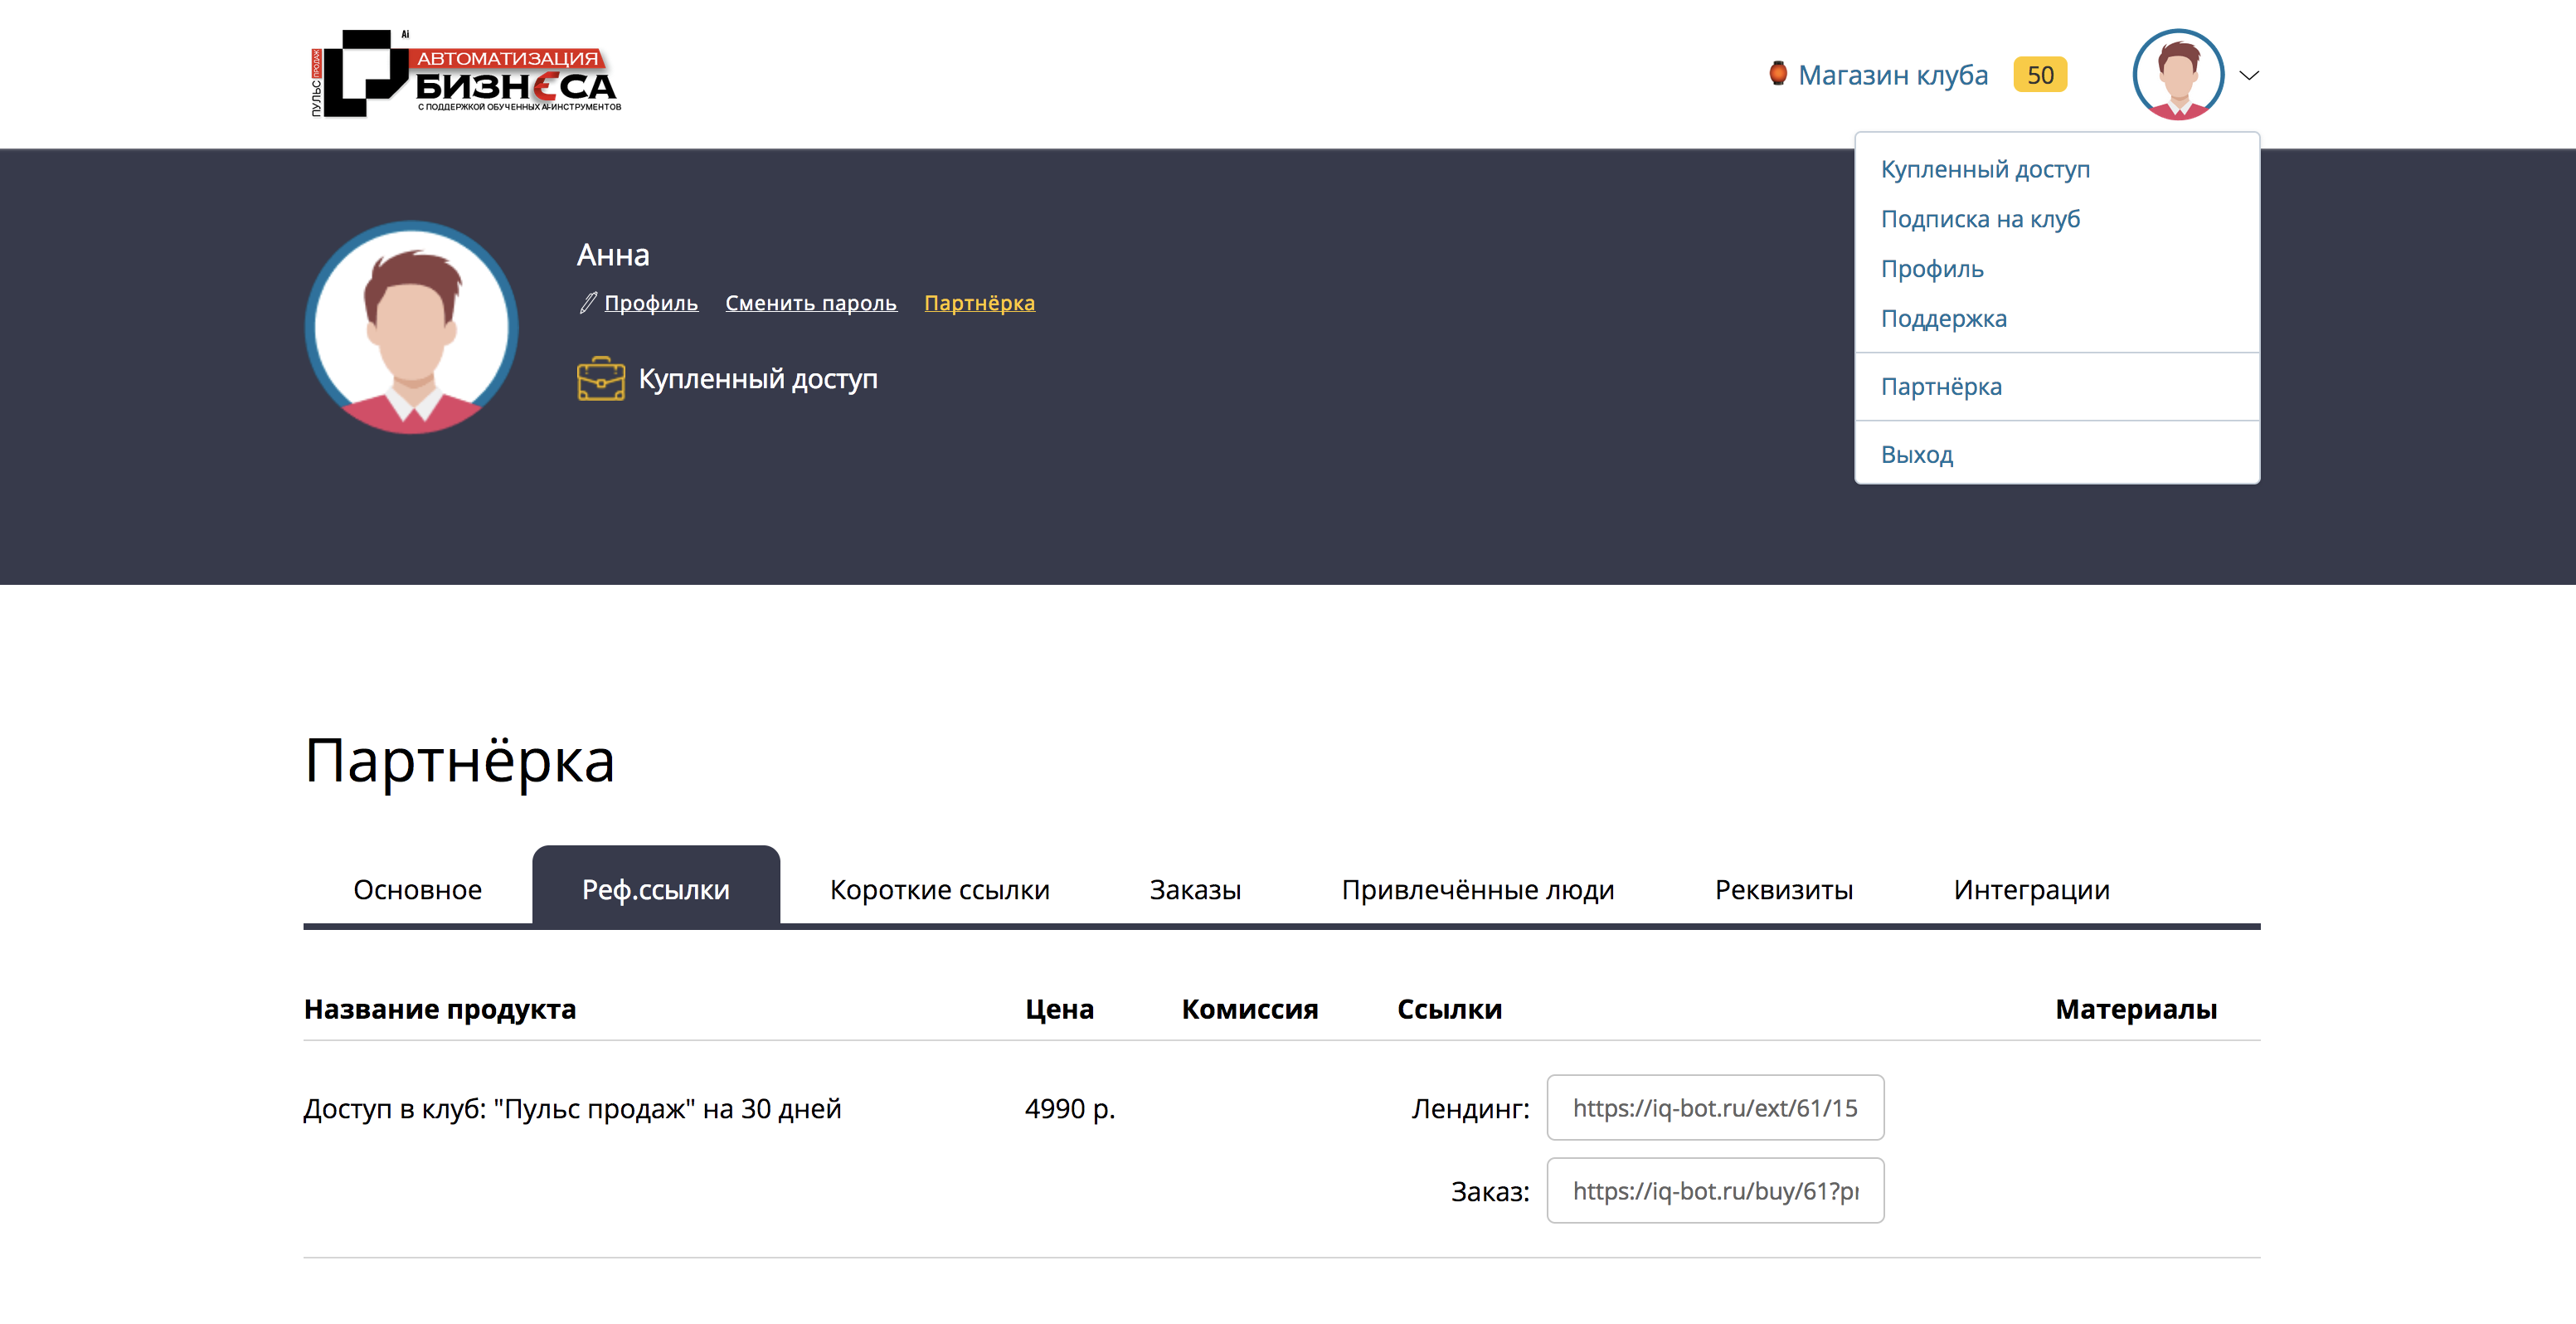Switch to the Основное tab

click(x=417, y=889)
